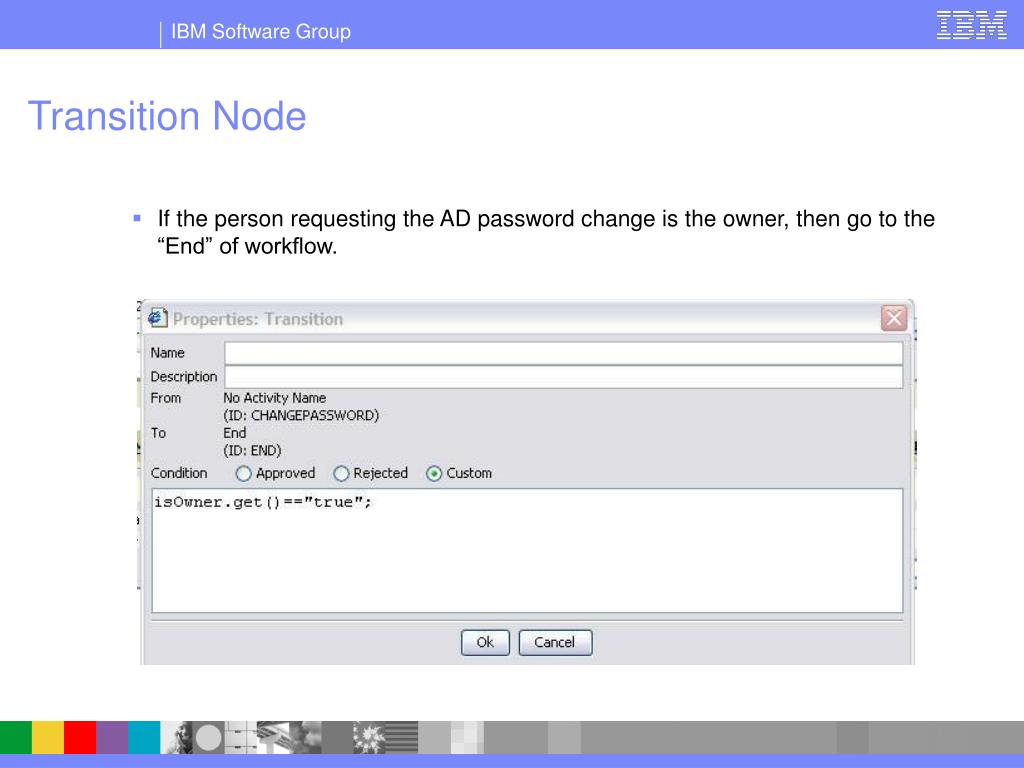Click the Cancel button
1024x768 pixels.
555,643
